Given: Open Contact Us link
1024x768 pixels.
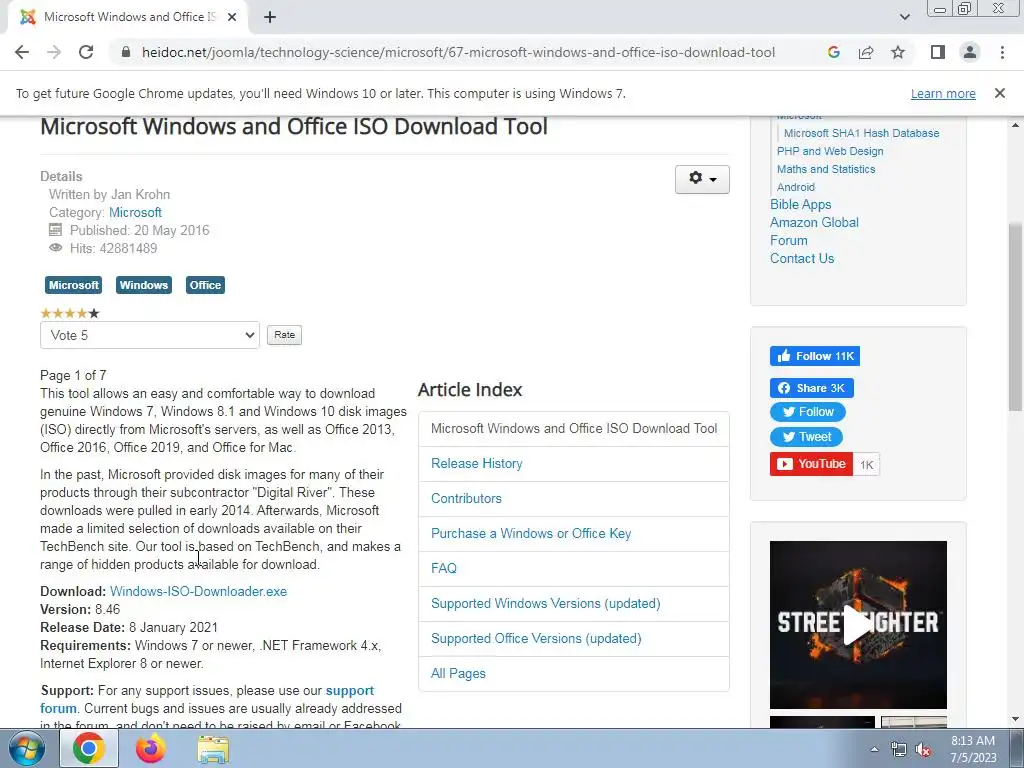Looking at the screenshot, I should (802, 258).
